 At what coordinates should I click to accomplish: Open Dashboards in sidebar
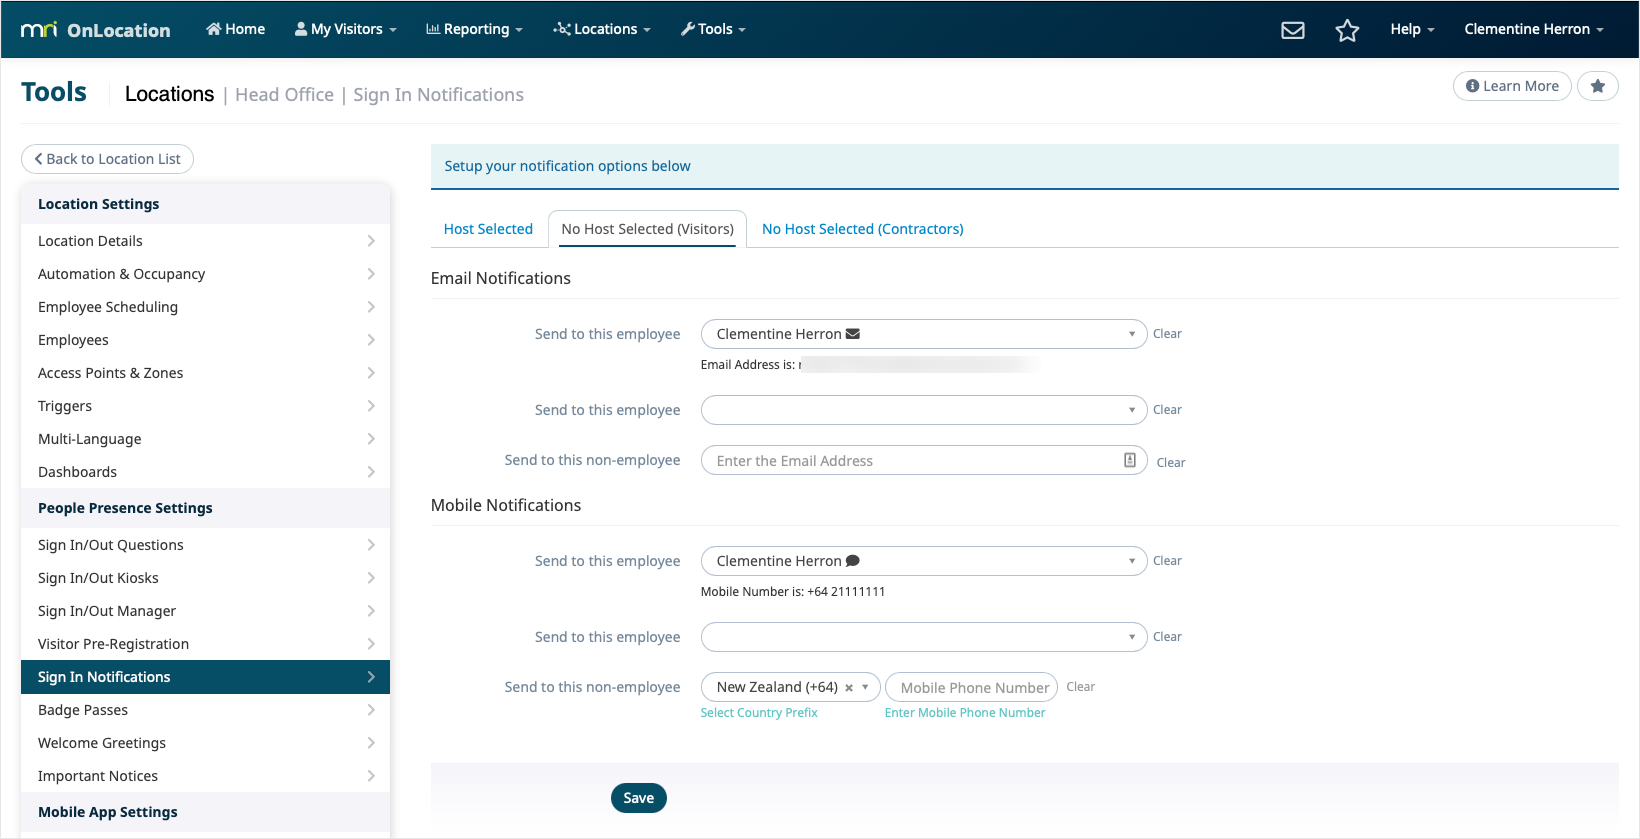[x=205, y=472]
